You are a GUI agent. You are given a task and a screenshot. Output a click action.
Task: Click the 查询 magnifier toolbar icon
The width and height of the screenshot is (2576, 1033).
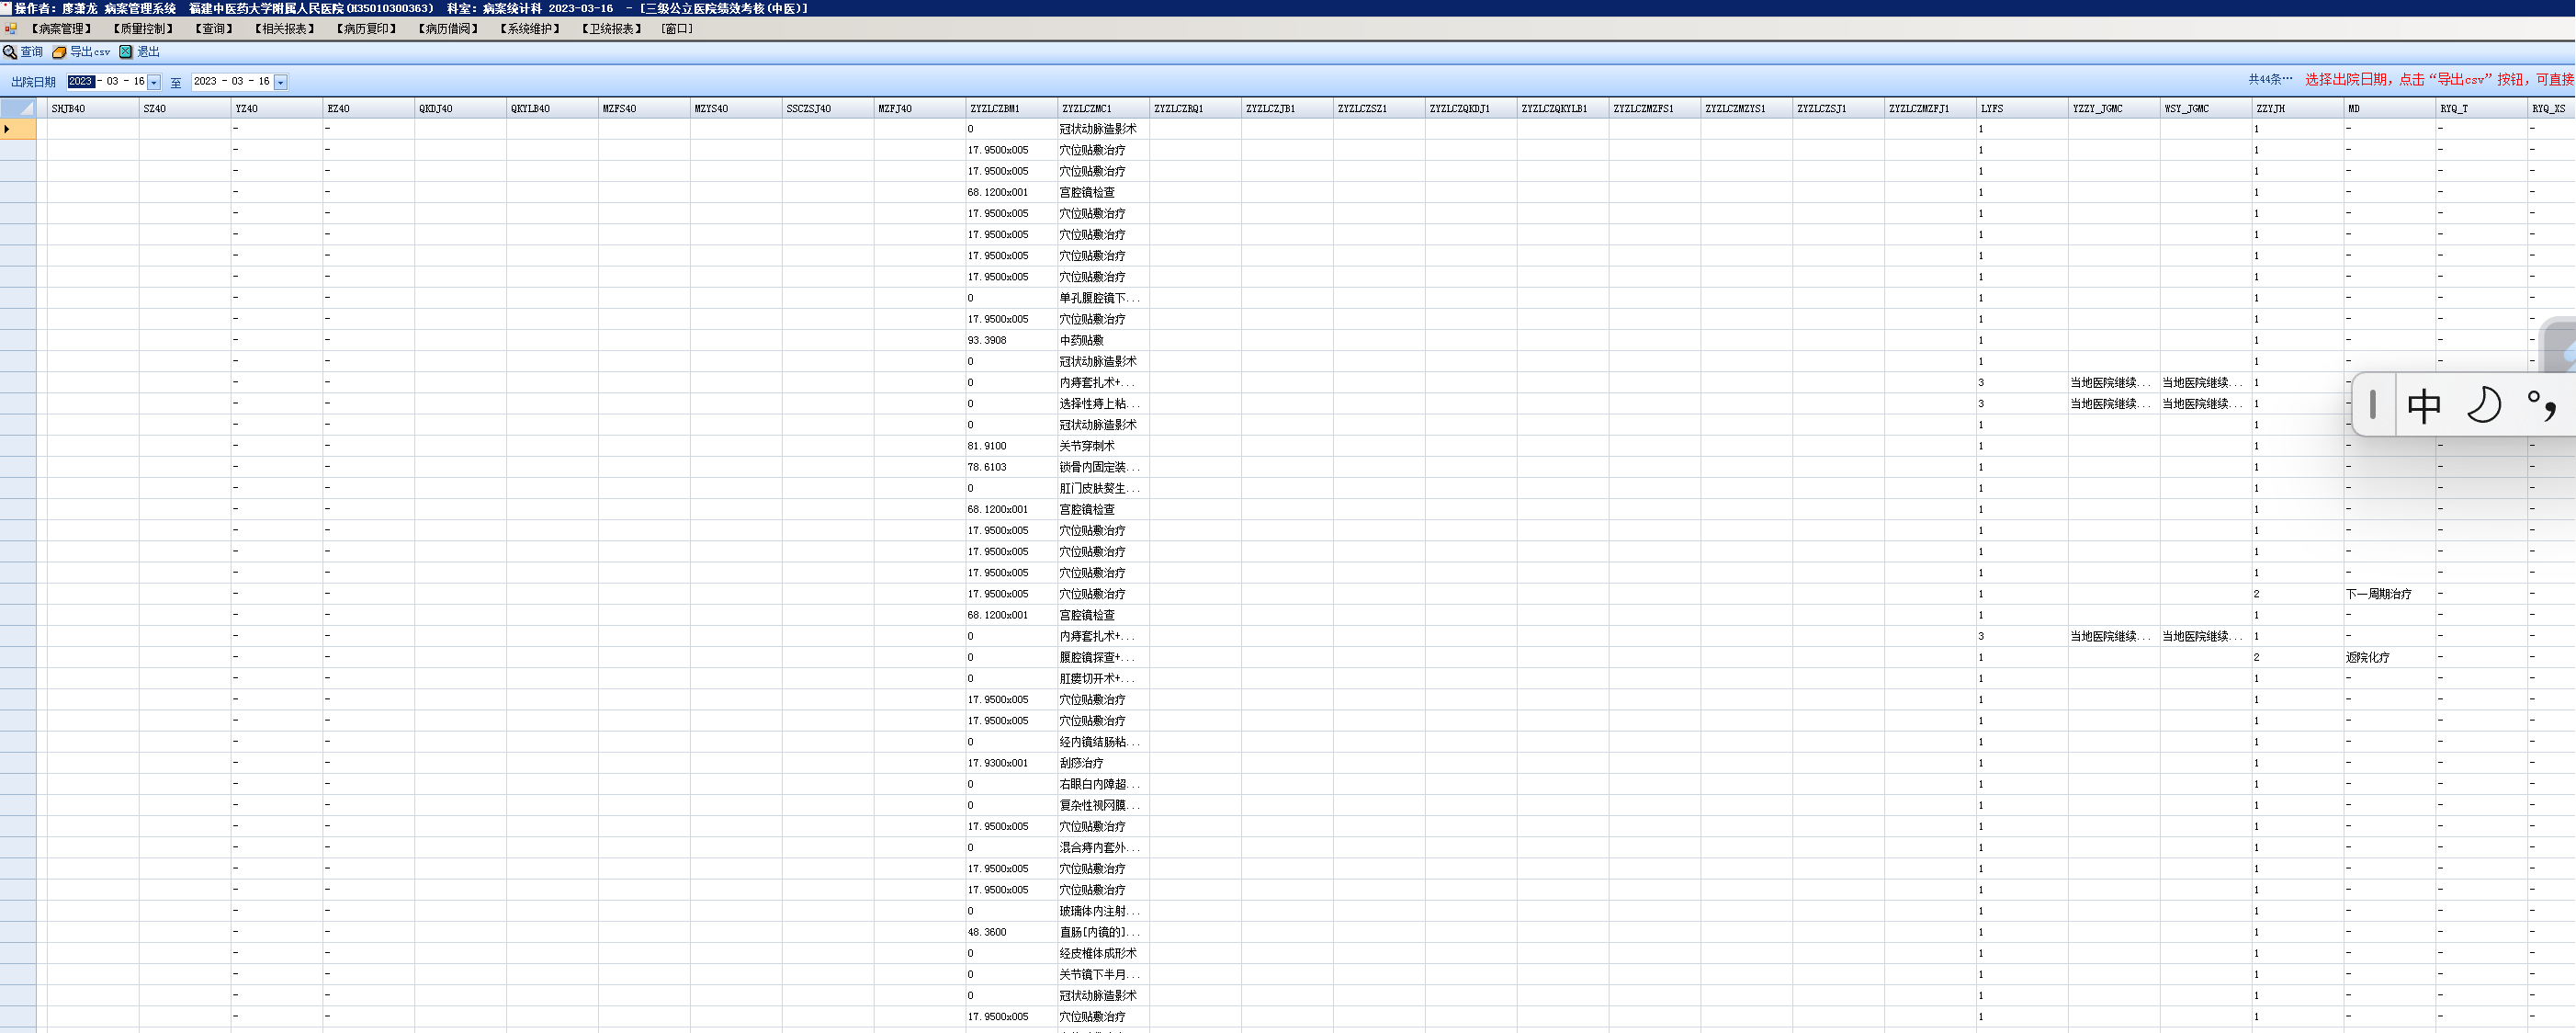pyautogui.click(x=10, y=52)
